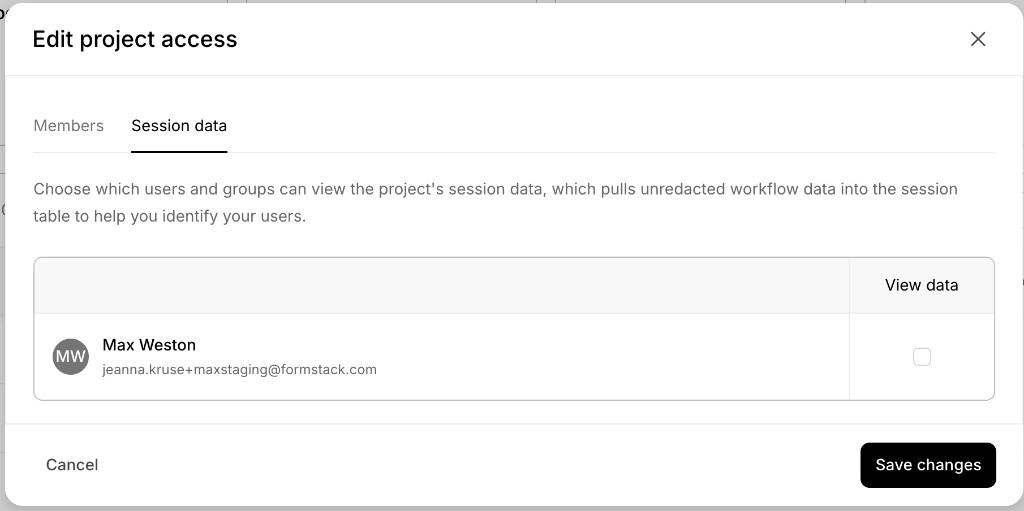Click the empty table header cell
Screen dimensions: 1024x511
point(441,286)
